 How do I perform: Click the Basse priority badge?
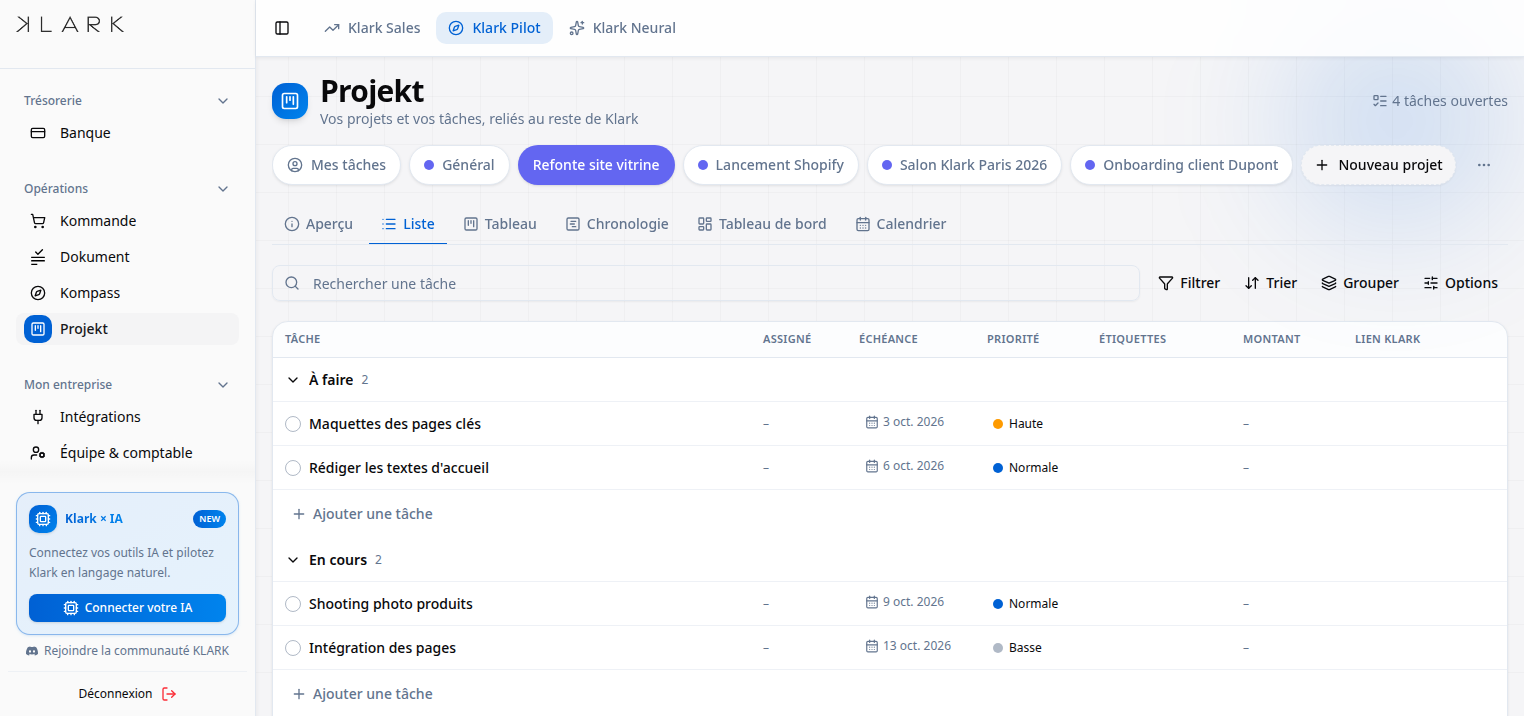1018,648
